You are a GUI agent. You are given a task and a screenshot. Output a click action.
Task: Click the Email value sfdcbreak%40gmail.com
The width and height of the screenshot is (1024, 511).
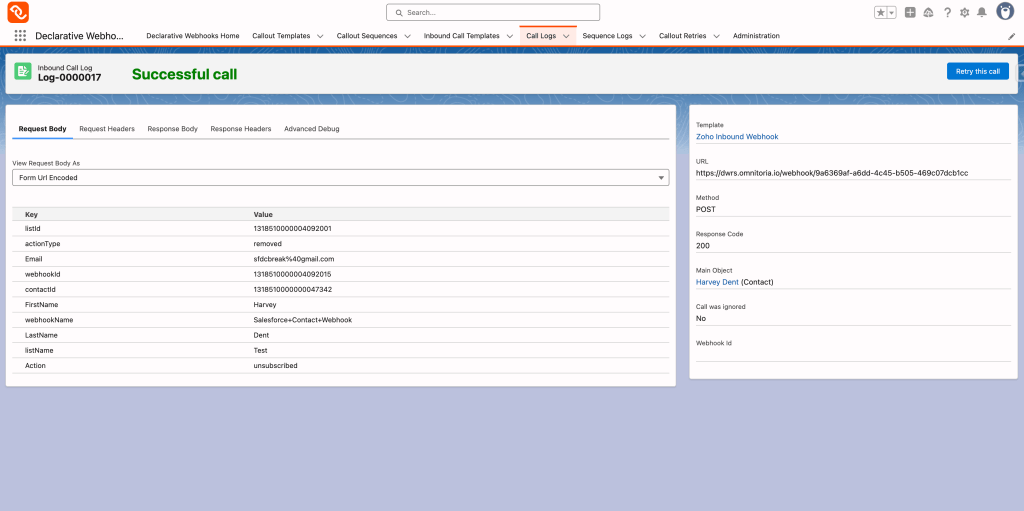pos(294,259)
